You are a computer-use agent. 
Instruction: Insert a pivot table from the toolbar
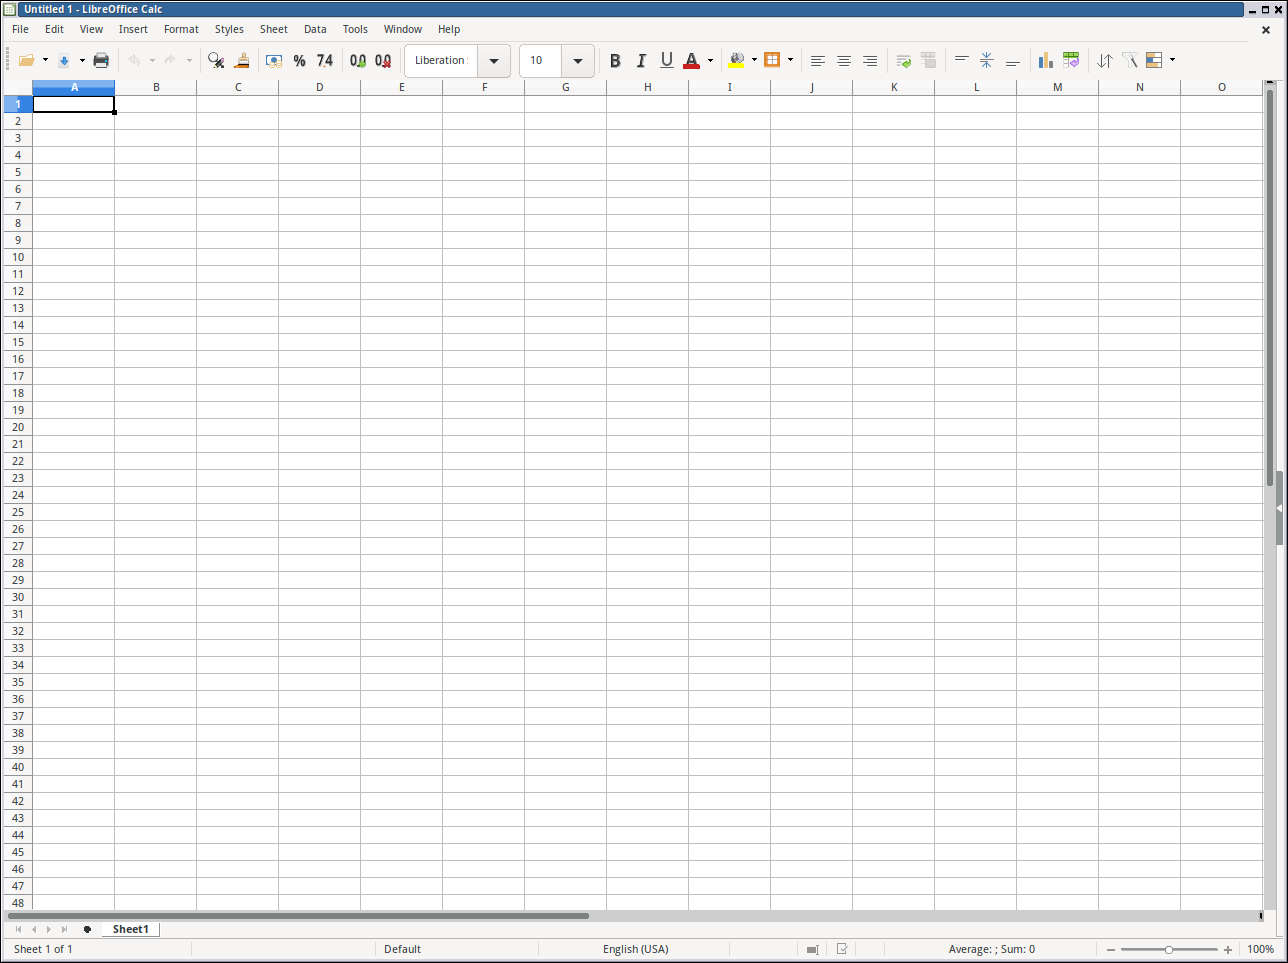1071,60
